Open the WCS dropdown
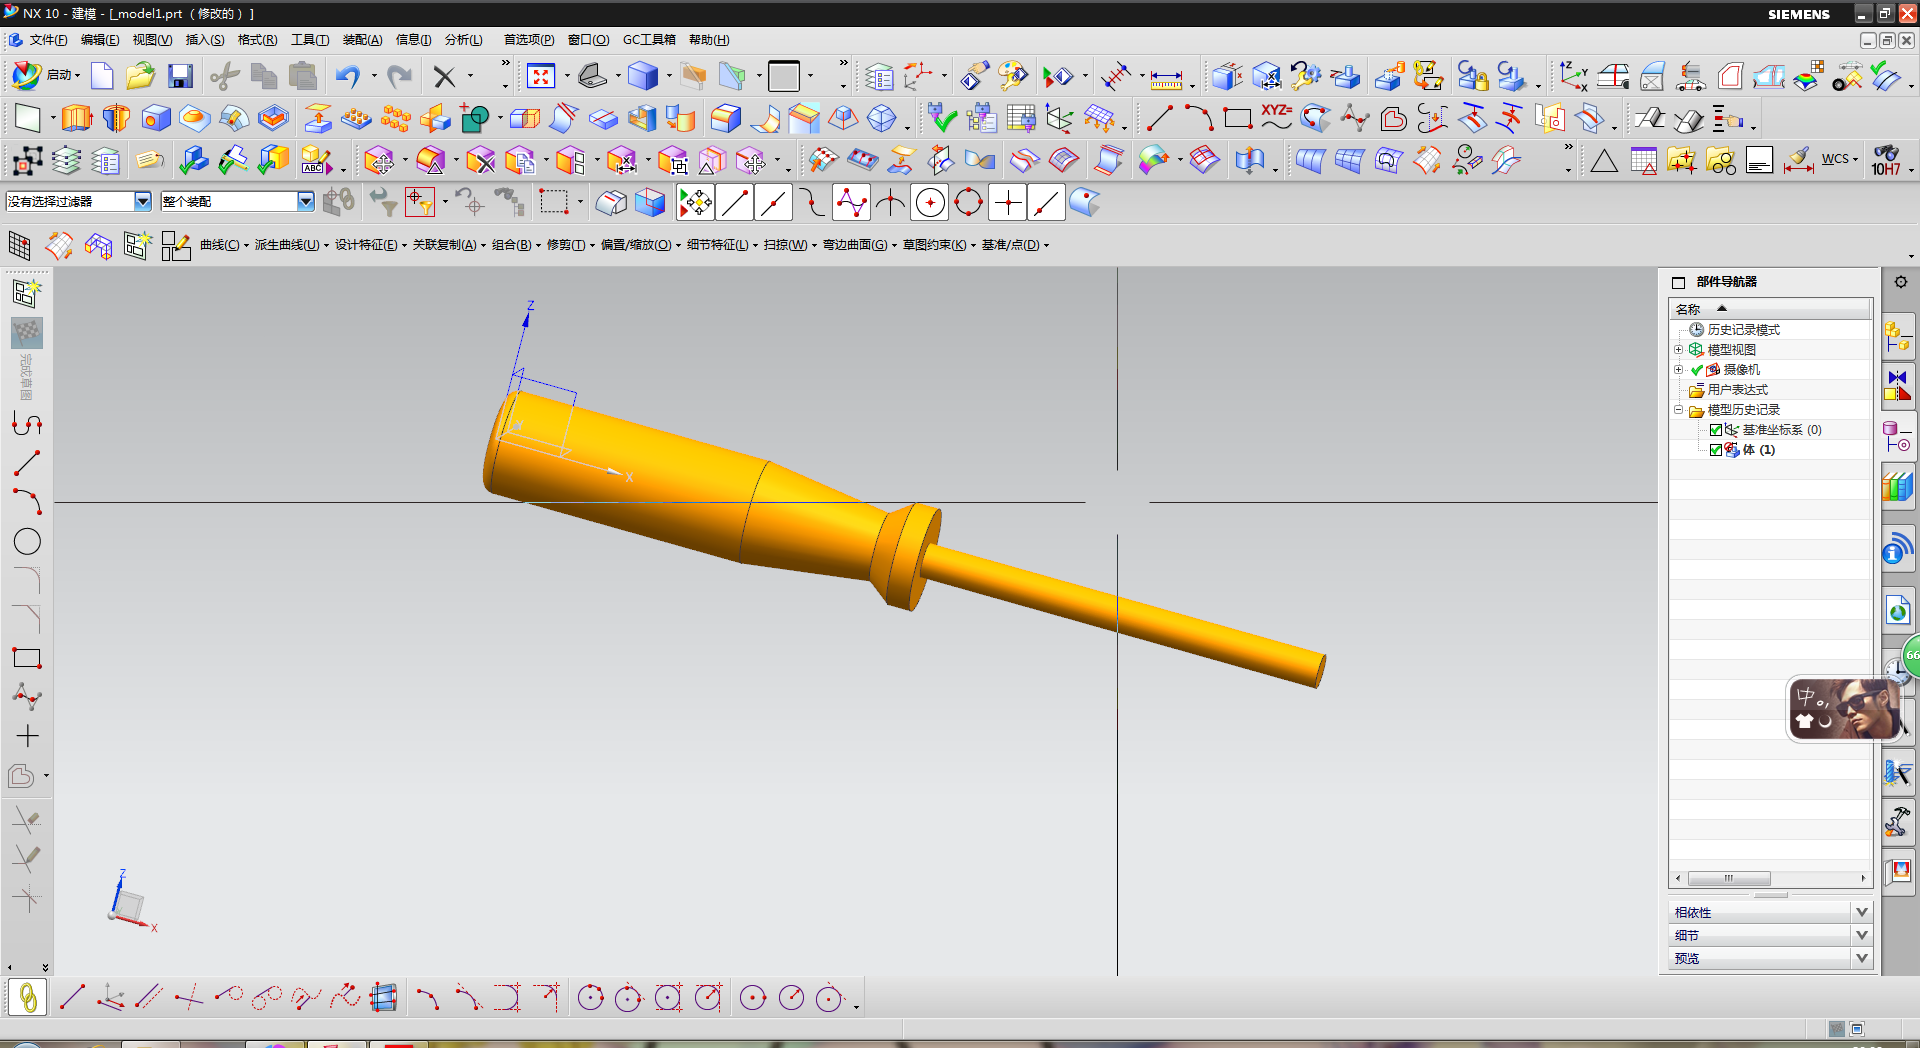 (1839, 159)
